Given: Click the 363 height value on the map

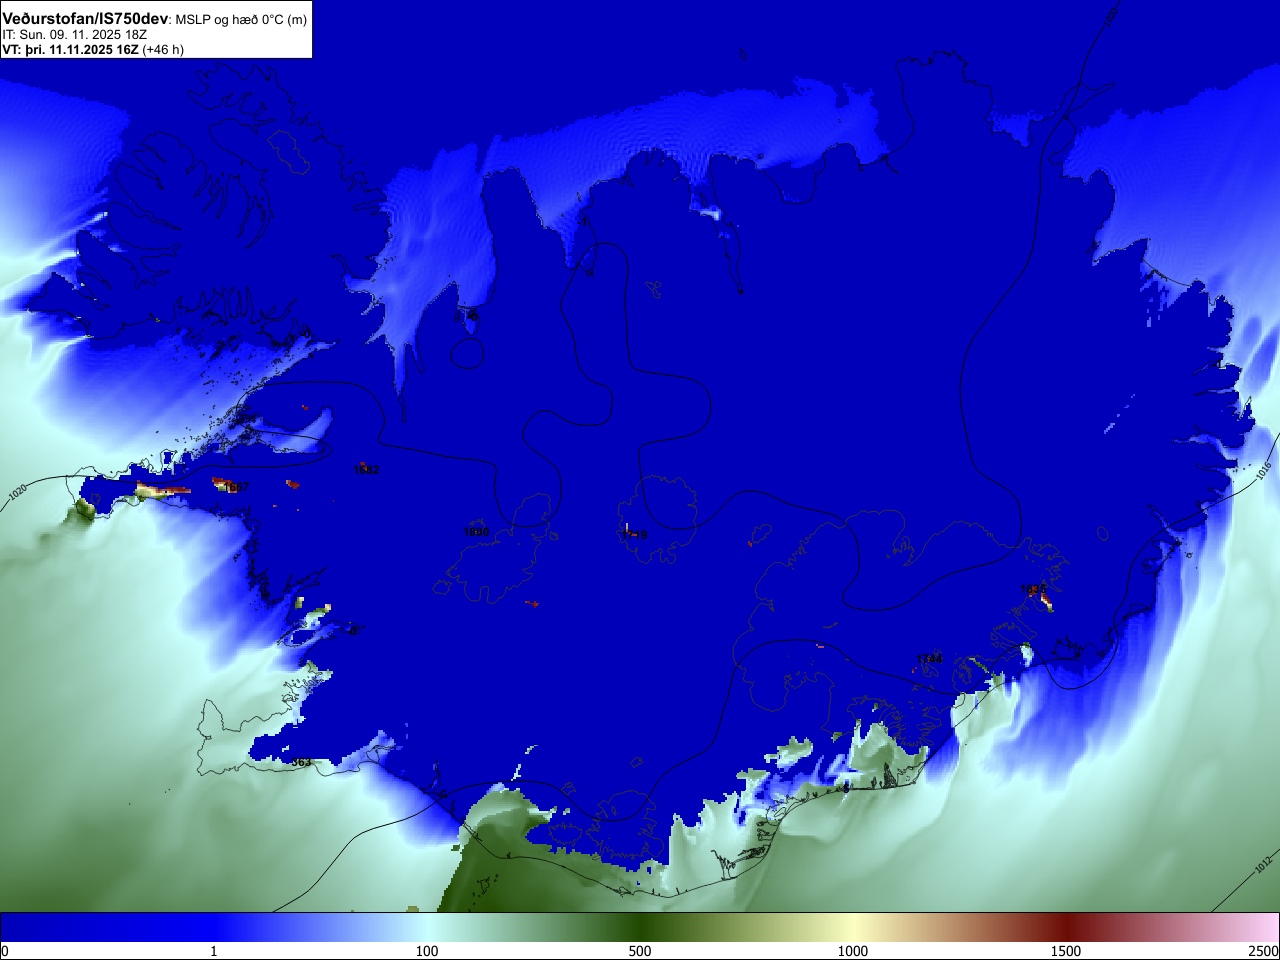Looking at the screenshot, I should 301,762.
